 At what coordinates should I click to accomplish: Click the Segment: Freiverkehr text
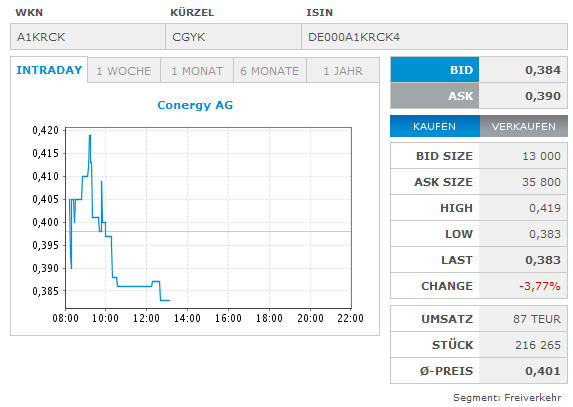[507, 398]
